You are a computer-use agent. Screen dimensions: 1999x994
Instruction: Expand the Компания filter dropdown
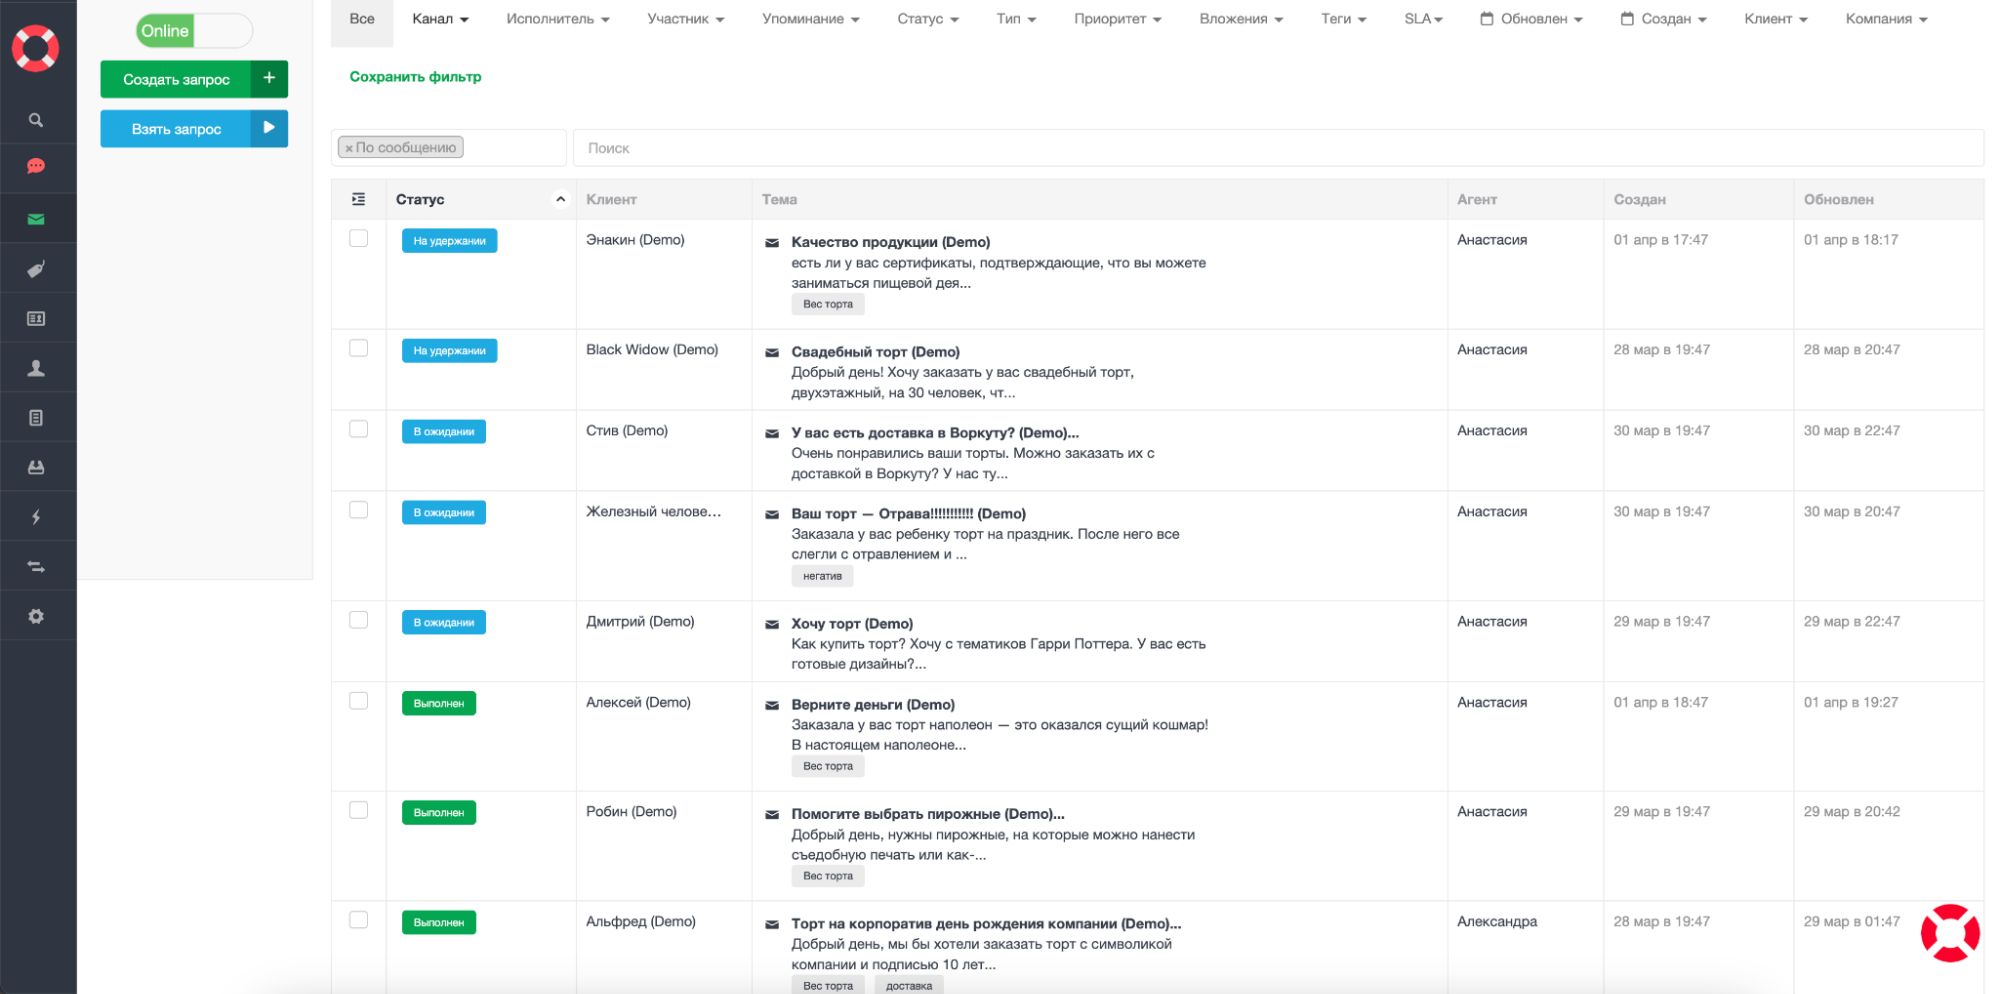(x=1885, y=19)
